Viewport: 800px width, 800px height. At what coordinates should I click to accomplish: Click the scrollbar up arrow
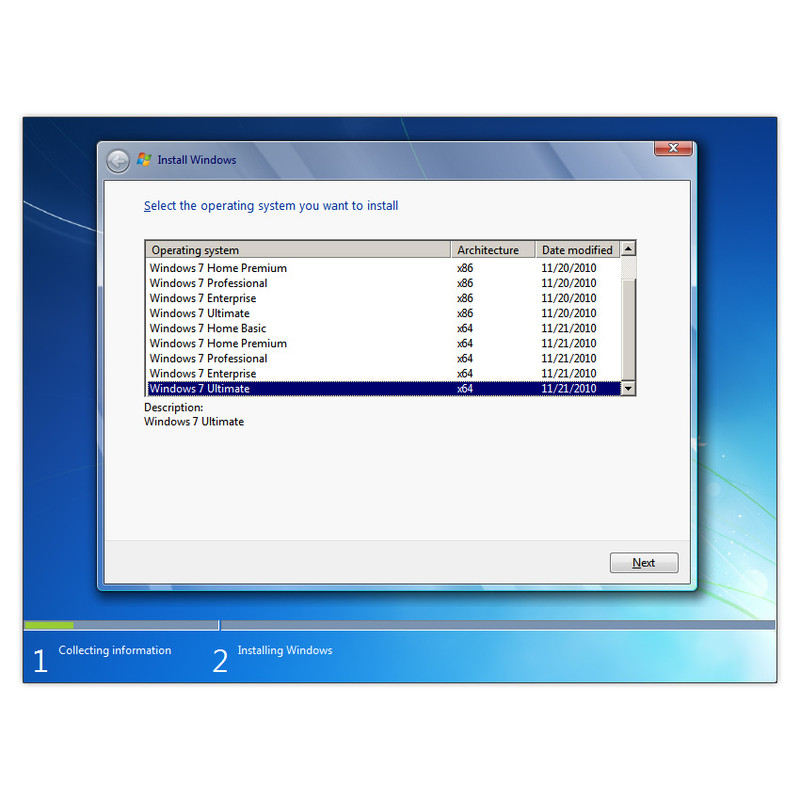point(628,249)
